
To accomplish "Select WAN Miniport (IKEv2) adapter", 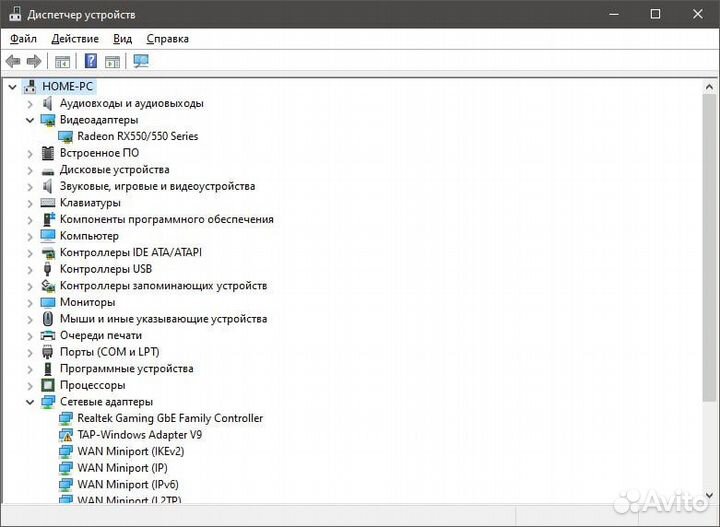I will point(130,451).
